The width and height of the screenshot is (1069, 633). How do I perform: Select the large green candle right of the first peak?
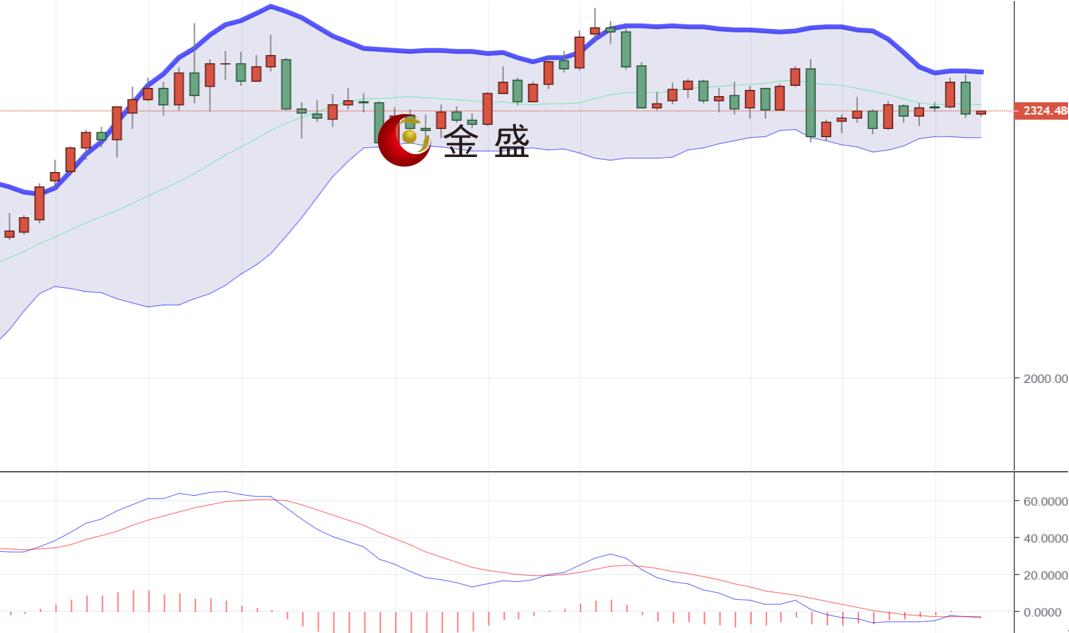pos(286,84)
